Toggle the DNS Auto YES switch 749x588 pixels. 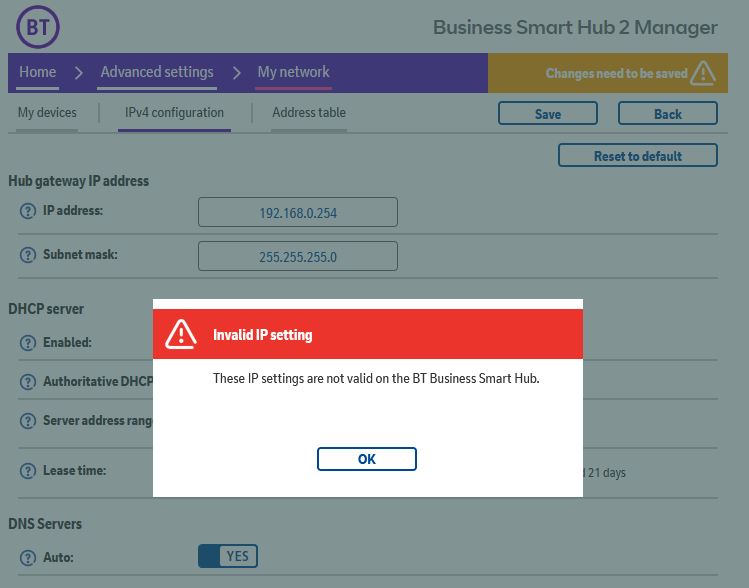click(228, 556)
